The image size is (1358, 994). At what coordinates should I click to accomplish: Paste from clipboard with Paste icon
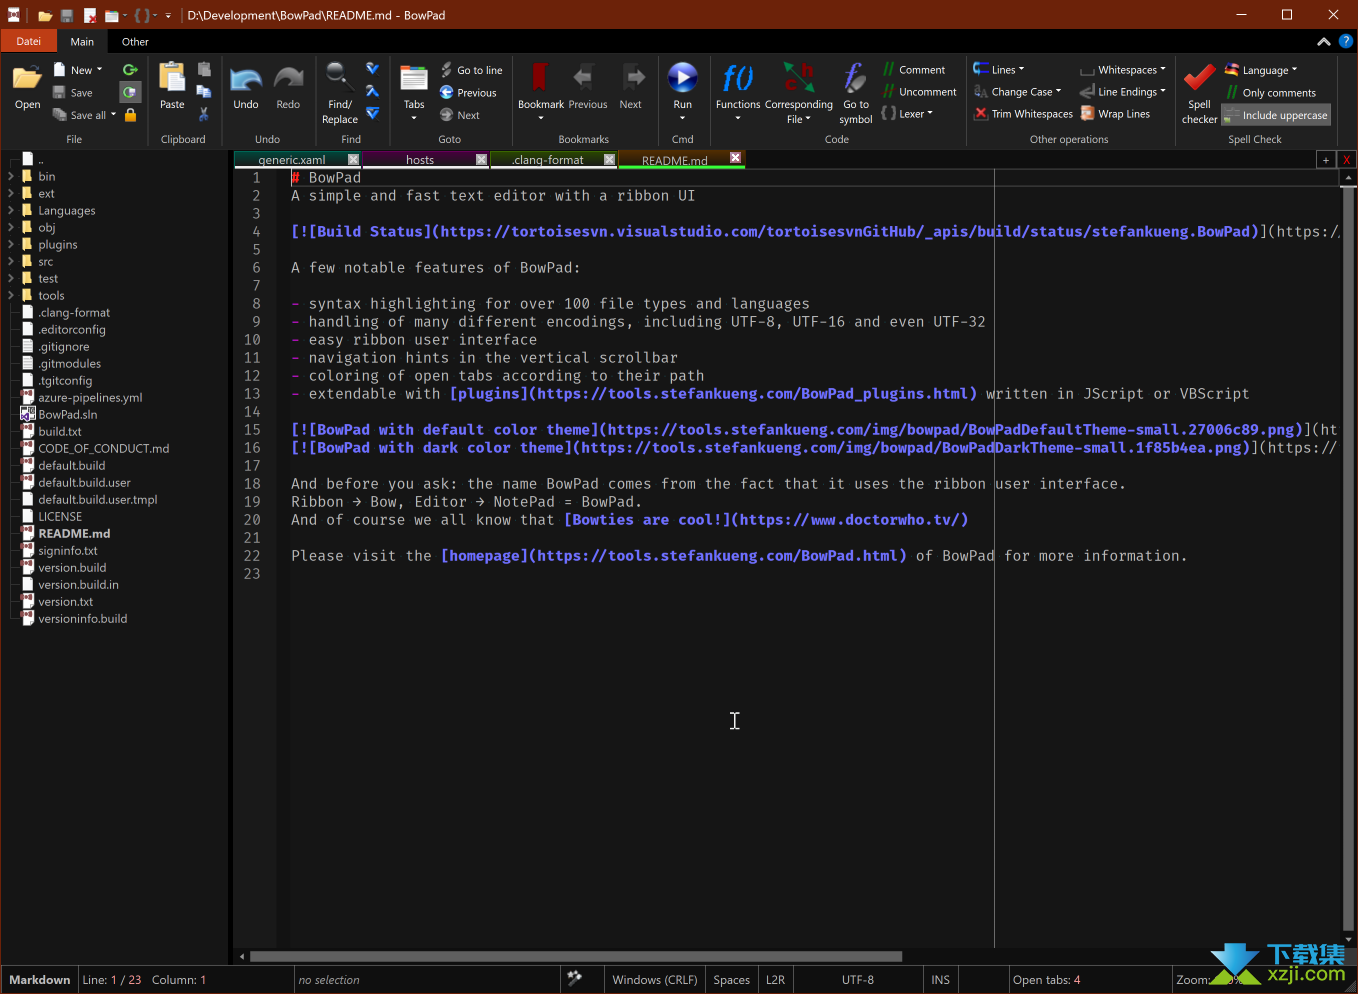[x=172, y=85]
